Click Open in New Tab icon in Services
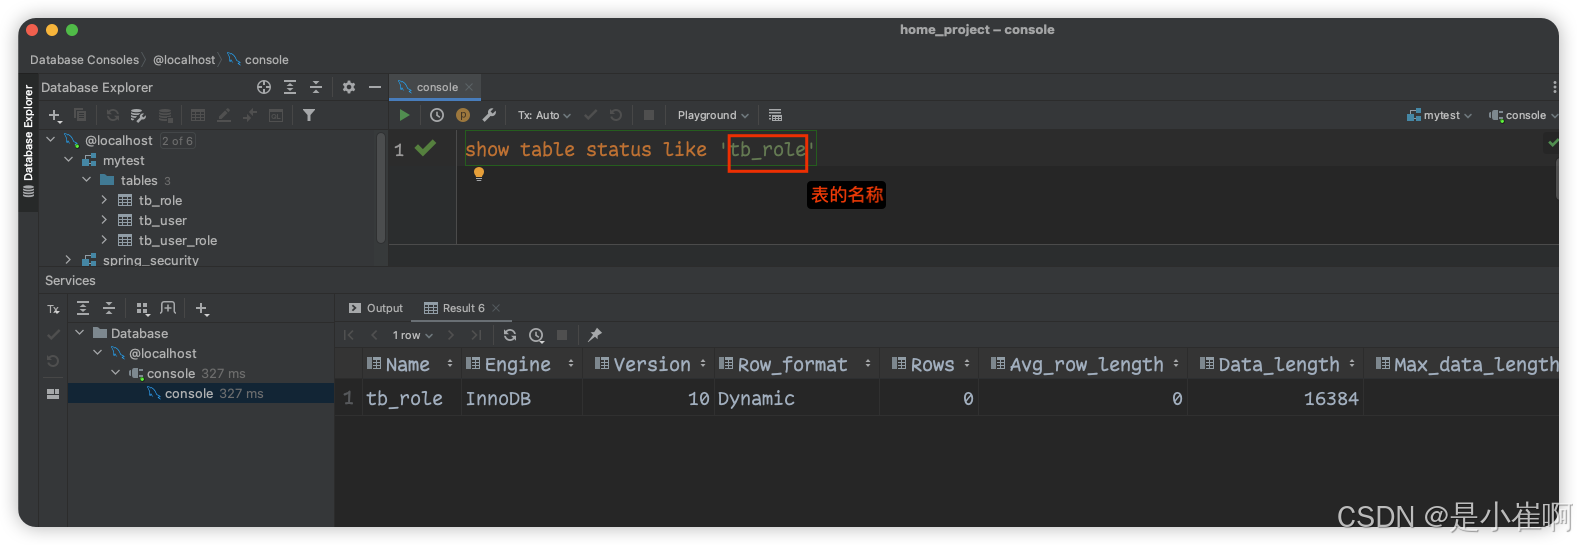The height and width of the screenshot is (545, 1577). [x=168, y=308]
